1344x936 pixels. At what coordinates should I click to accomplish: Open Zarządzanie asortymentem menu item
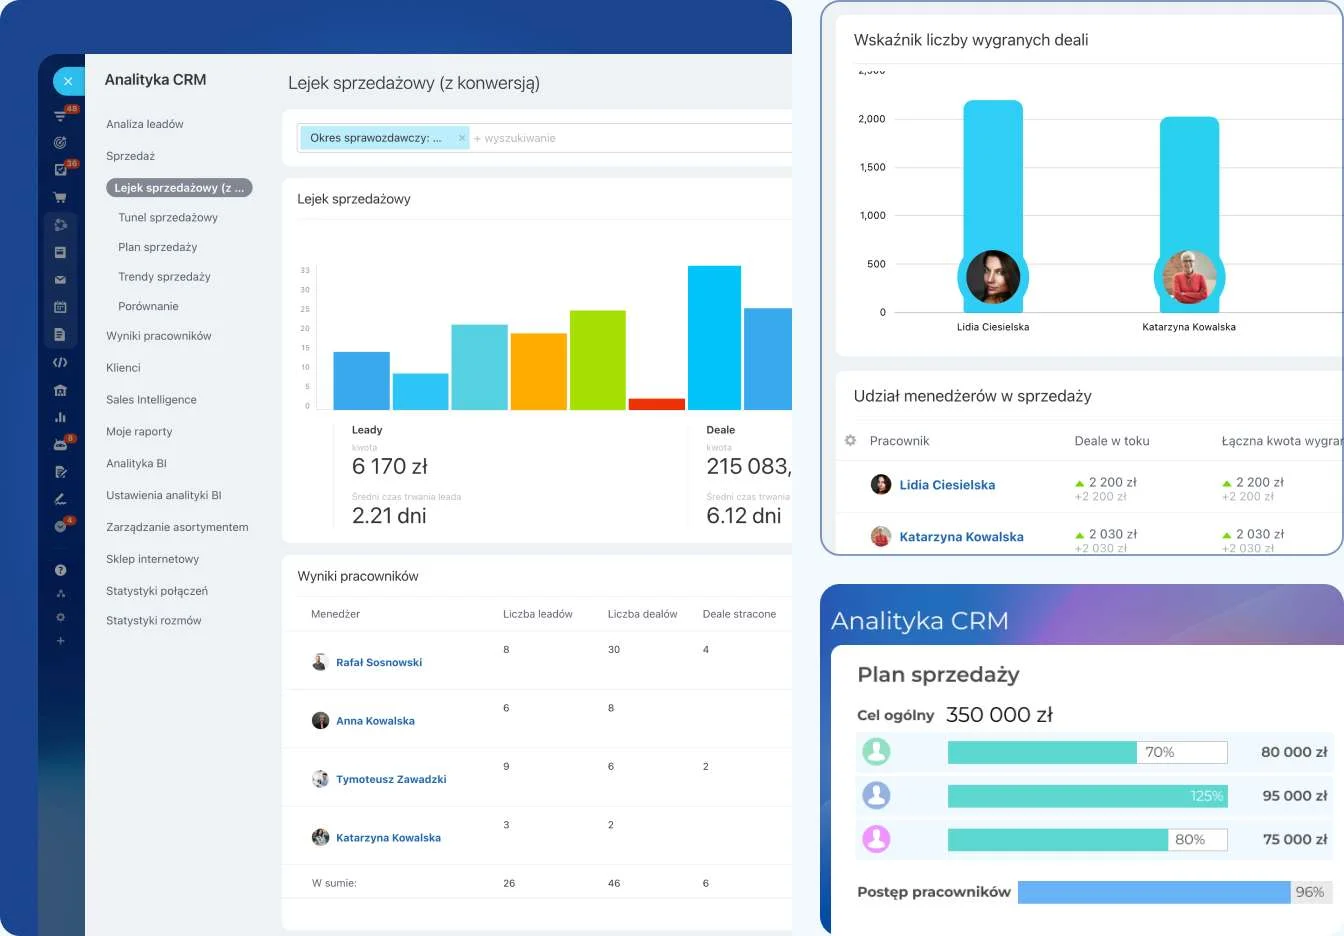pyautogui.click(x=177, y=527)
